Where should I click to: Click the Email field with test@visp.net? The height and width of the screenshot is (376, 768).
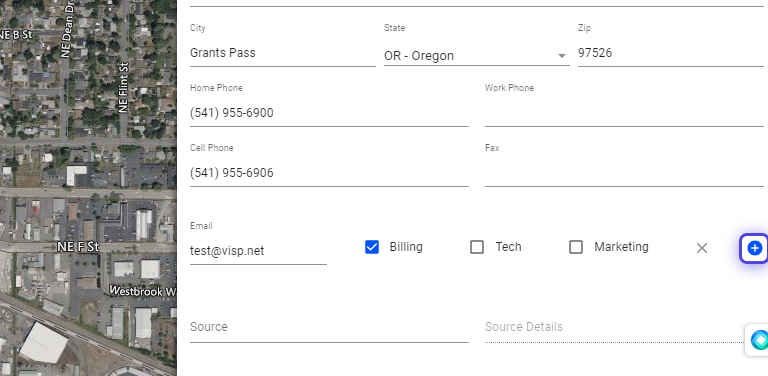click(258, 251)
